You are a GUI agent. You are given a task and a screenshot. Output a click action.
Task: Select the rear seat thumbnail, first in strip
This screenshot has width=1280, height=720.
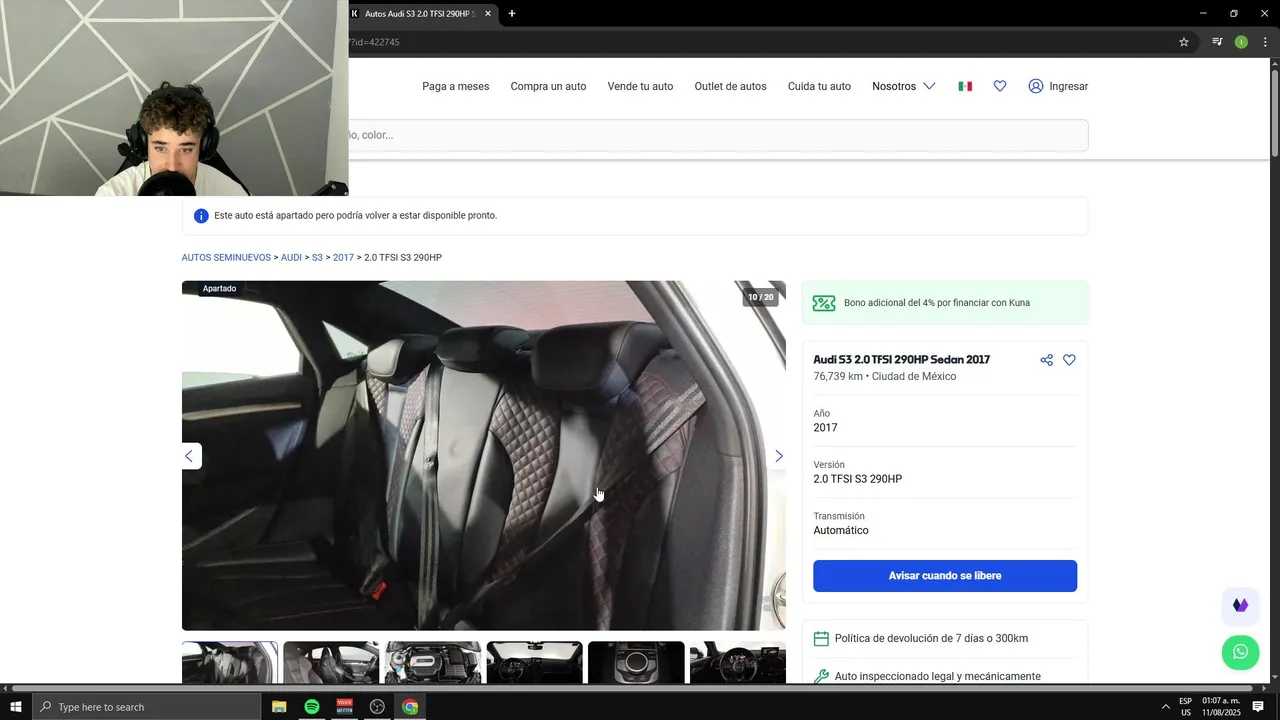(x=230, y=663)
